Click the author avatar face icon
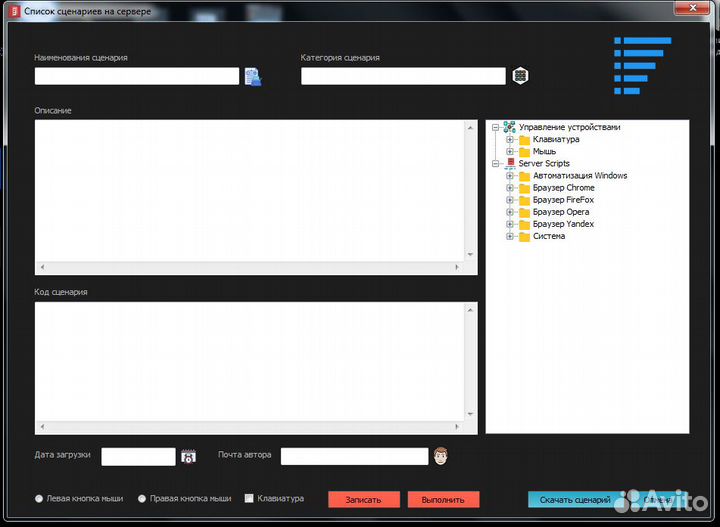720x527 pixels. click(440, 457)
